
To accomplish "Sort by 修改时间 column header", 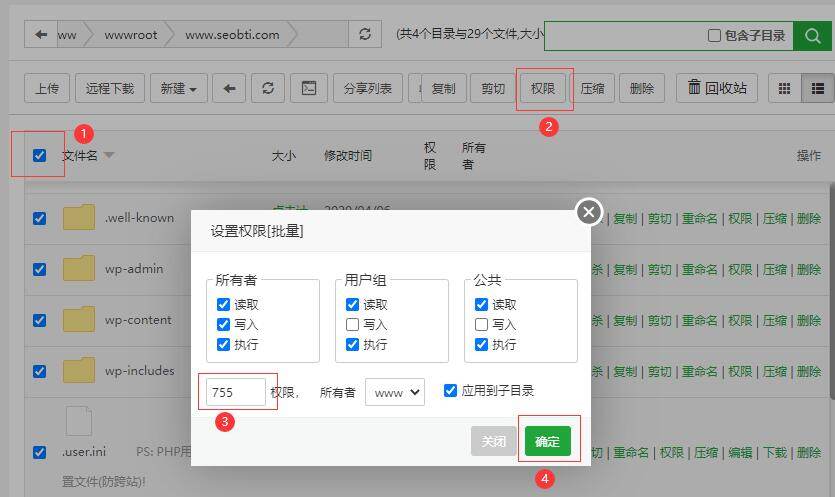I will [x=348, y=156].
